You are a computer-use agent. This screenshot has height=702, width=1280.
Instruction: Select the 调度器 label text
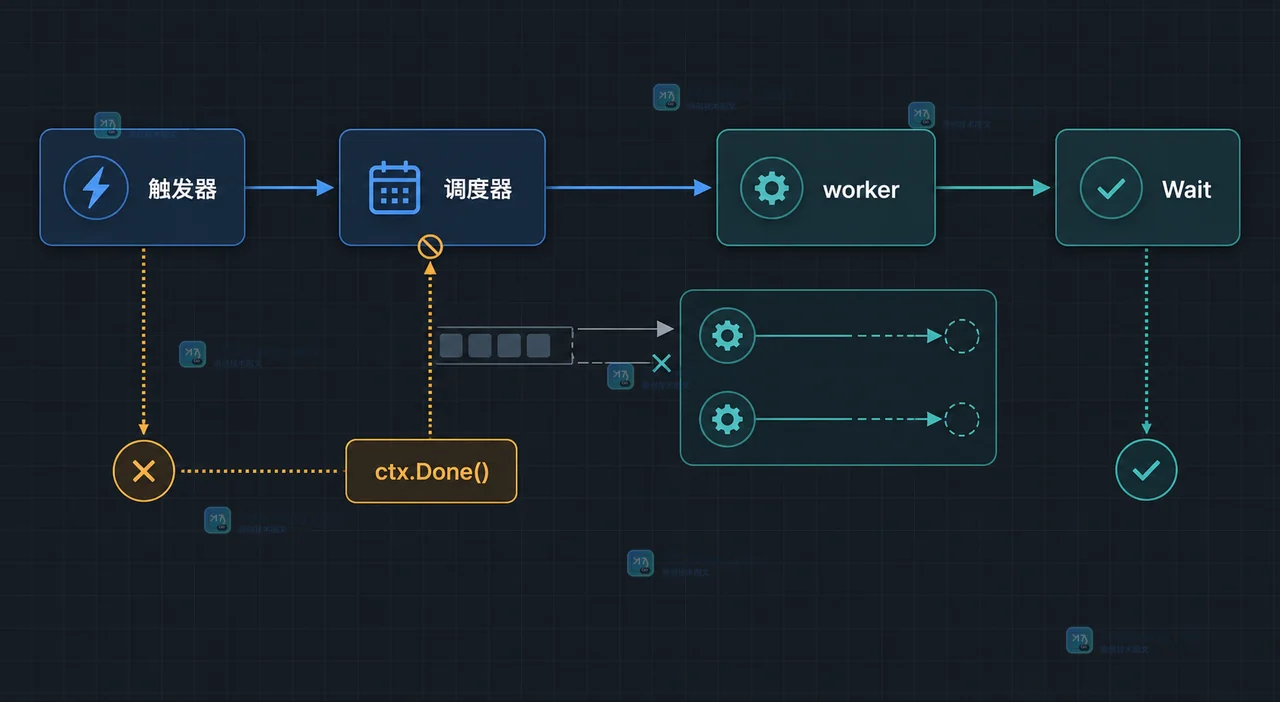478,189
